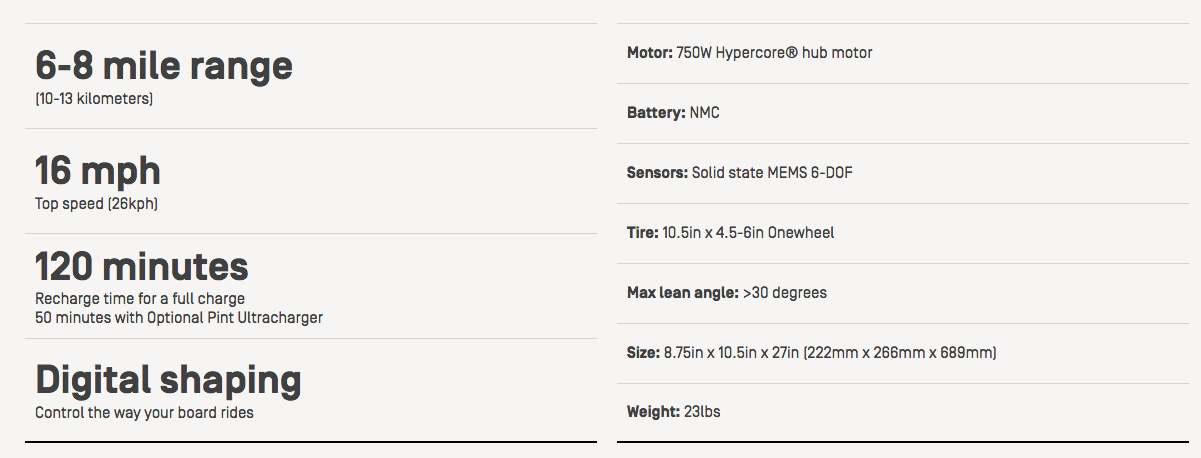Select '10.5in x 4.5-6in Onewheel' value
Image resolution: width=1201 pixels, height=458 pixels.
(748, 233)
